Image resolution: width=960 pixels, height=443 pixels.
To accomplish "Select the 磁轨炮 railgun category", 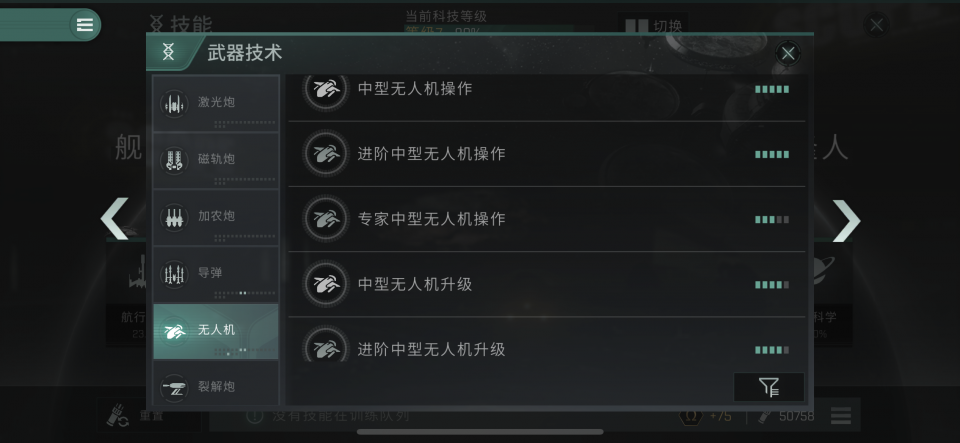I will 216,160.
